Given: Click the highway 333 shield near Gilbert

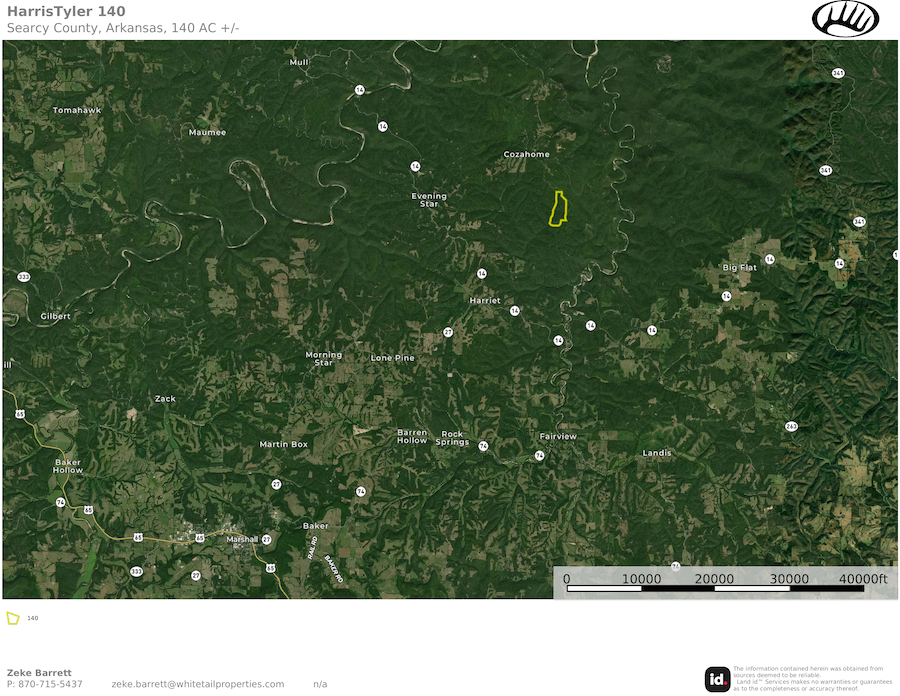Looking at the screenshot, I should click(23, 276).
